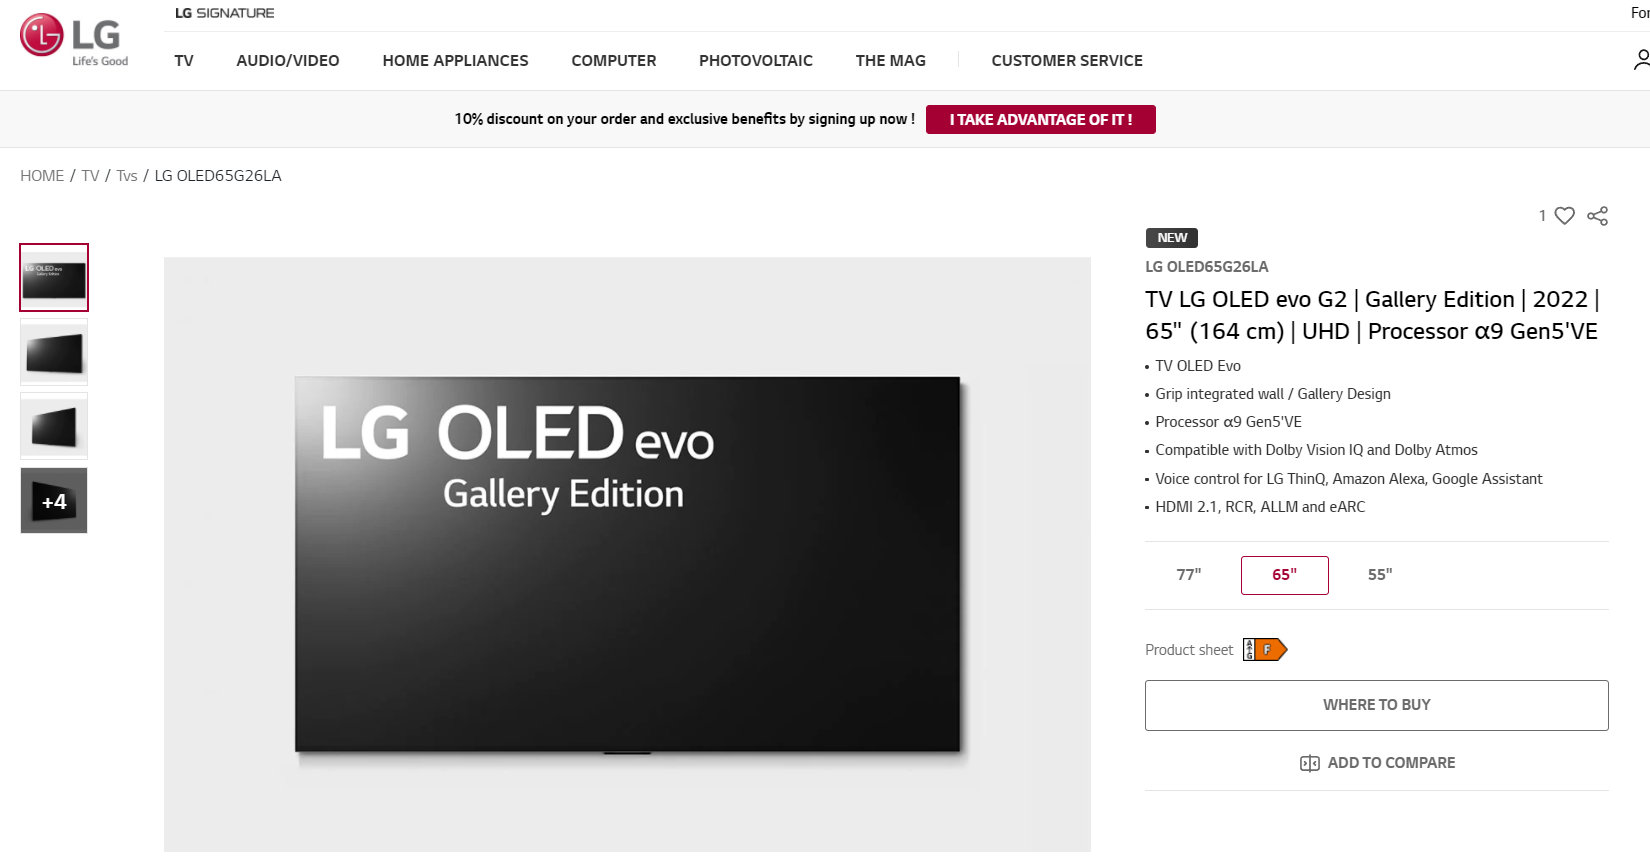Viewport: 1650px width, 856px height.
Task: Select the 55" screen size option
Action: (x=1380, y=575)
